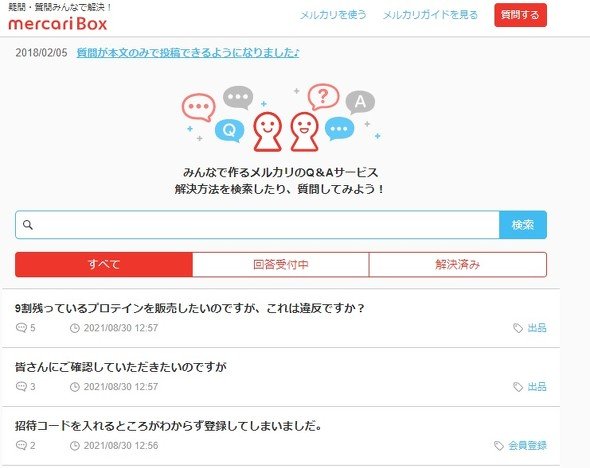Click the mercari Box logo
Image resolution: width=590 pixels, height=468 pixels.
(x=58, y=24)
